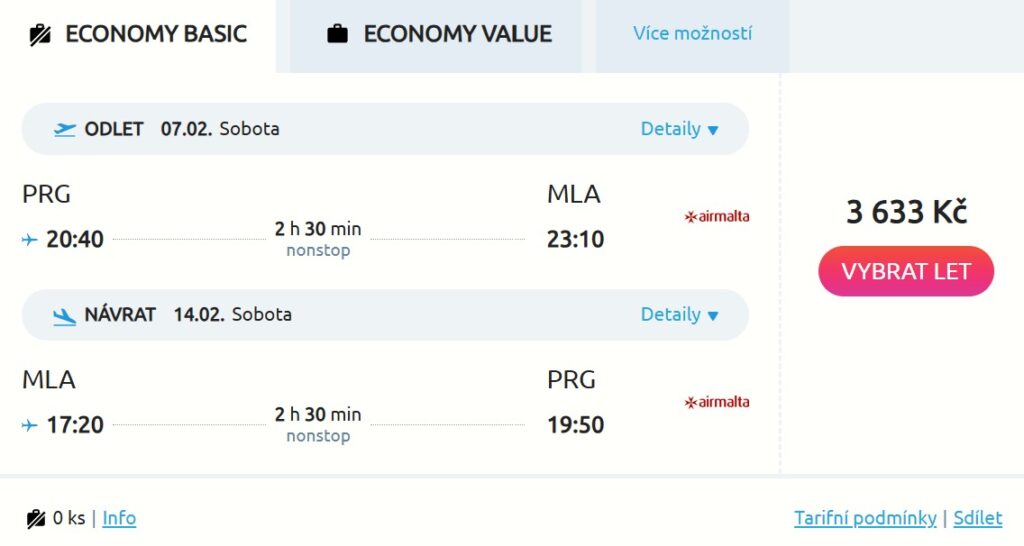Click the small plane icon next to 17:20

click(30, 426)
